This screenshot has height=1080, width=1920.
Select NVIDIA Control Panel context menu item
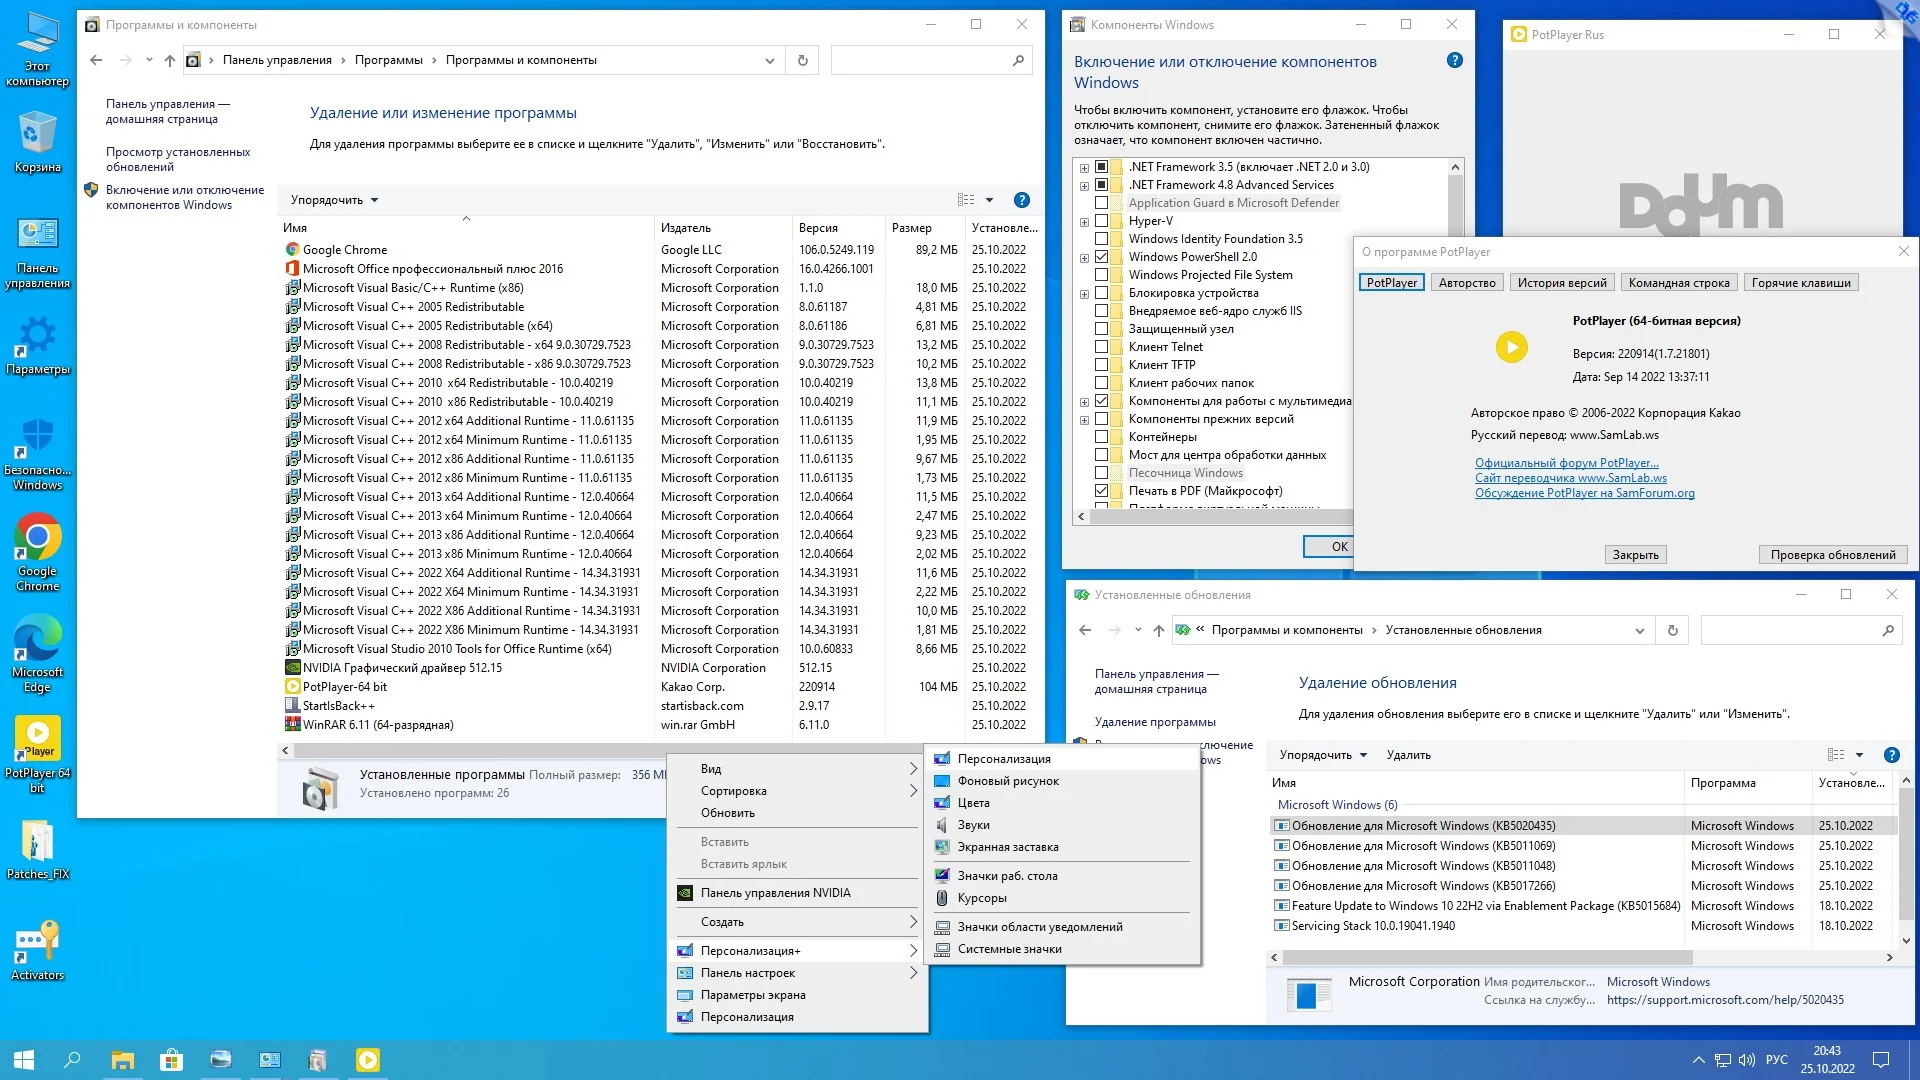pyautogui.click(x=775, y=893)
